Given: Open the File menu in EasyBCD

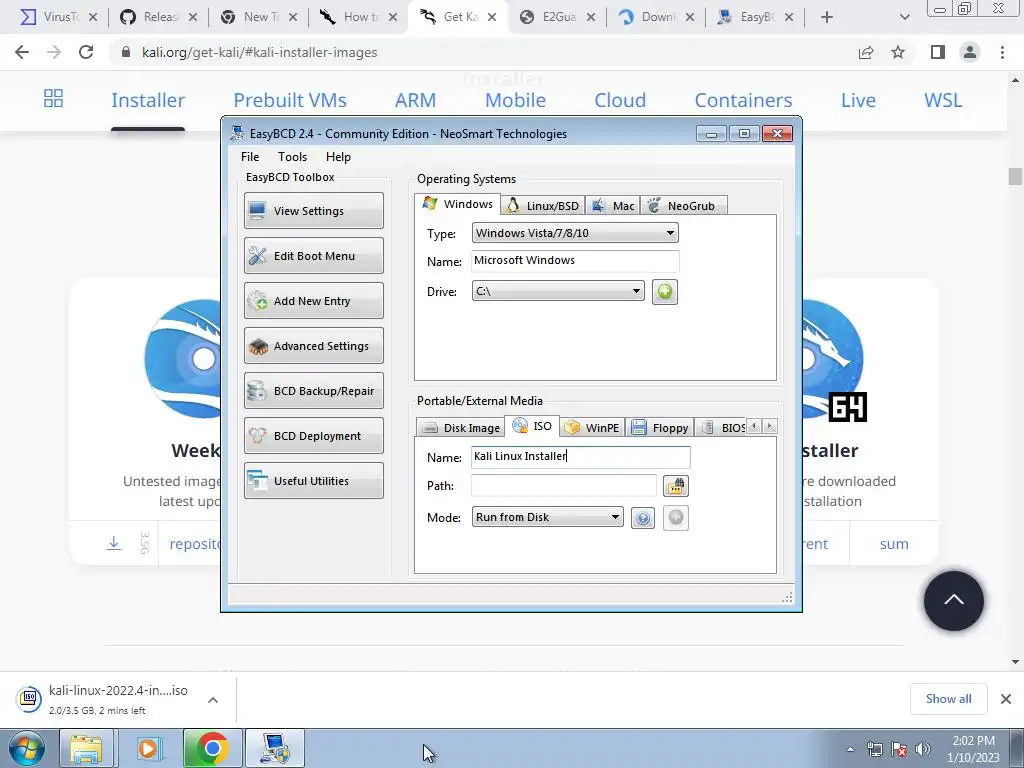Looking at the screenshot, I should tap(249, 157).
